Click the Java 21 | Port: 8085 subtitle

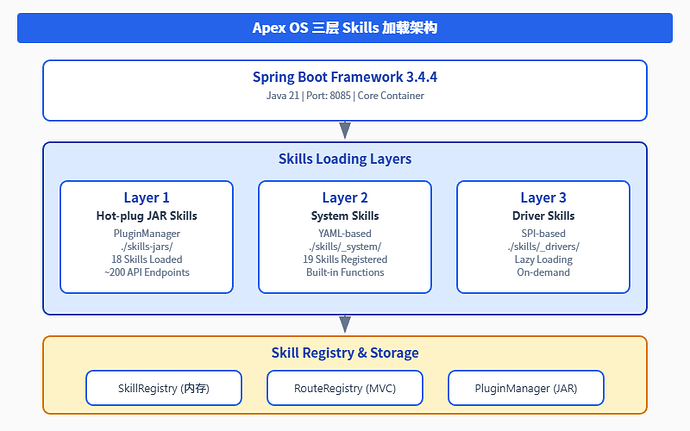pyautogui.click(x=345, y=96)
